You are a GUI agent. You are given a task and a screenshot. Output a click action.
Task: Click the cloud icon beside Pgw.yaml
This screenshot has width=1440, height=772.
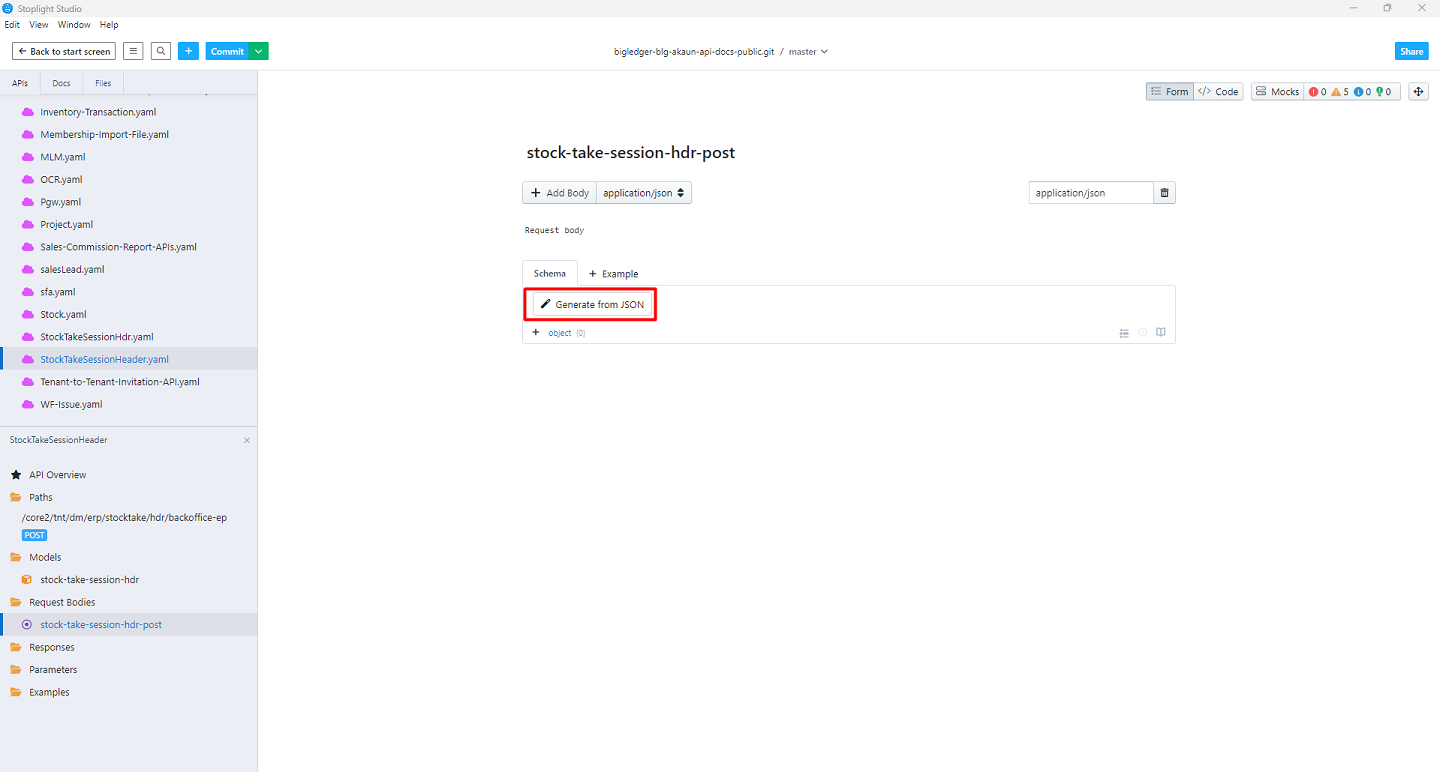tap(28, 202)
